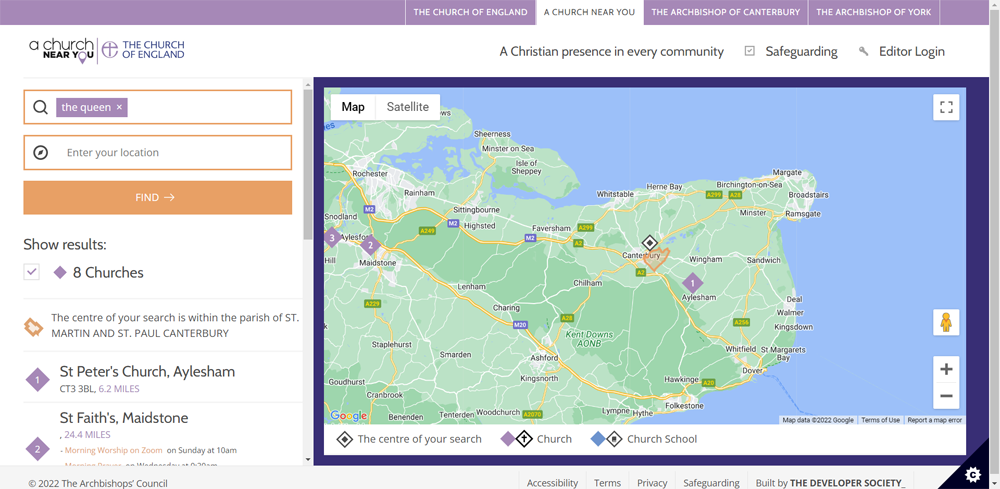Image resolution: width=1000 pixels, height=489 pixels.
Task: Click the Church legend icon
Action: point(516,439)
